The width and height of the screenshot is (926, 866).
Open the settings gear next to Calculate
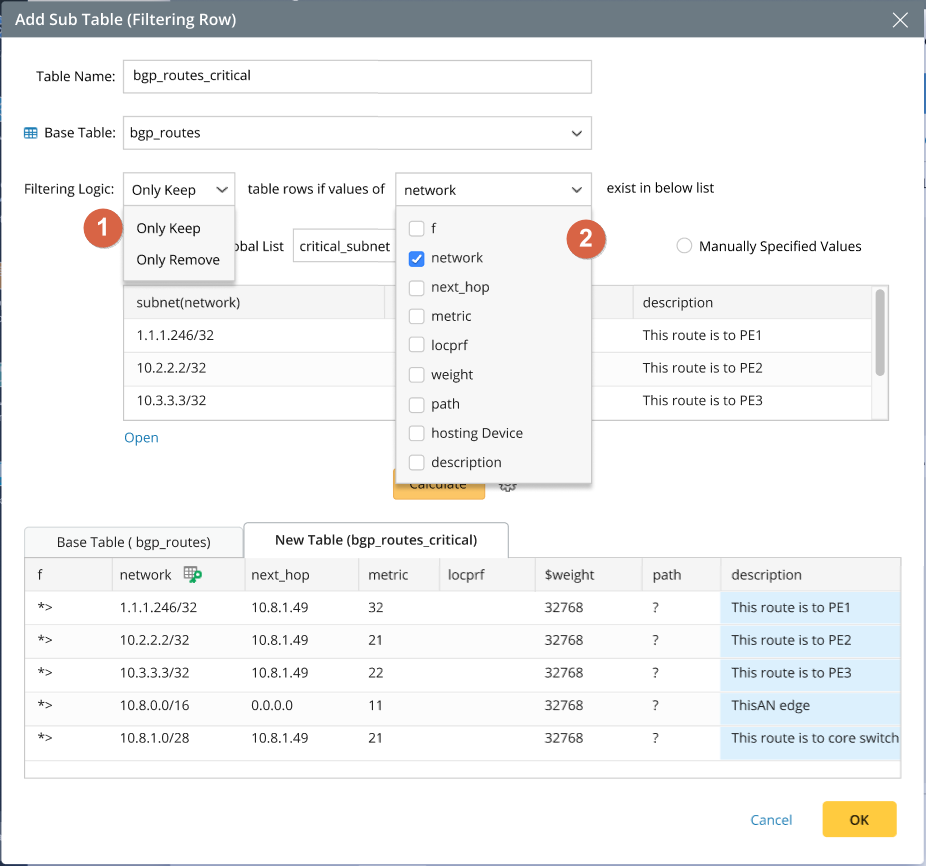coord(507,487)
